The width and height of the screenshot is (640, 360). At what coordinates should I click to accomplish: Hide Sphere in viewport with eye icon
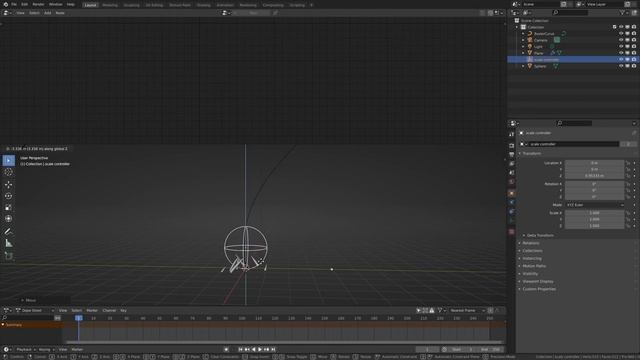[x=621, y=66]
